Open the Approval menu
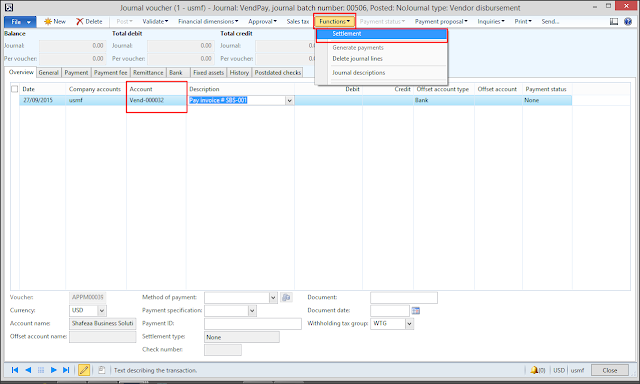The image size is (640, 384). click(x=262, y=22)
